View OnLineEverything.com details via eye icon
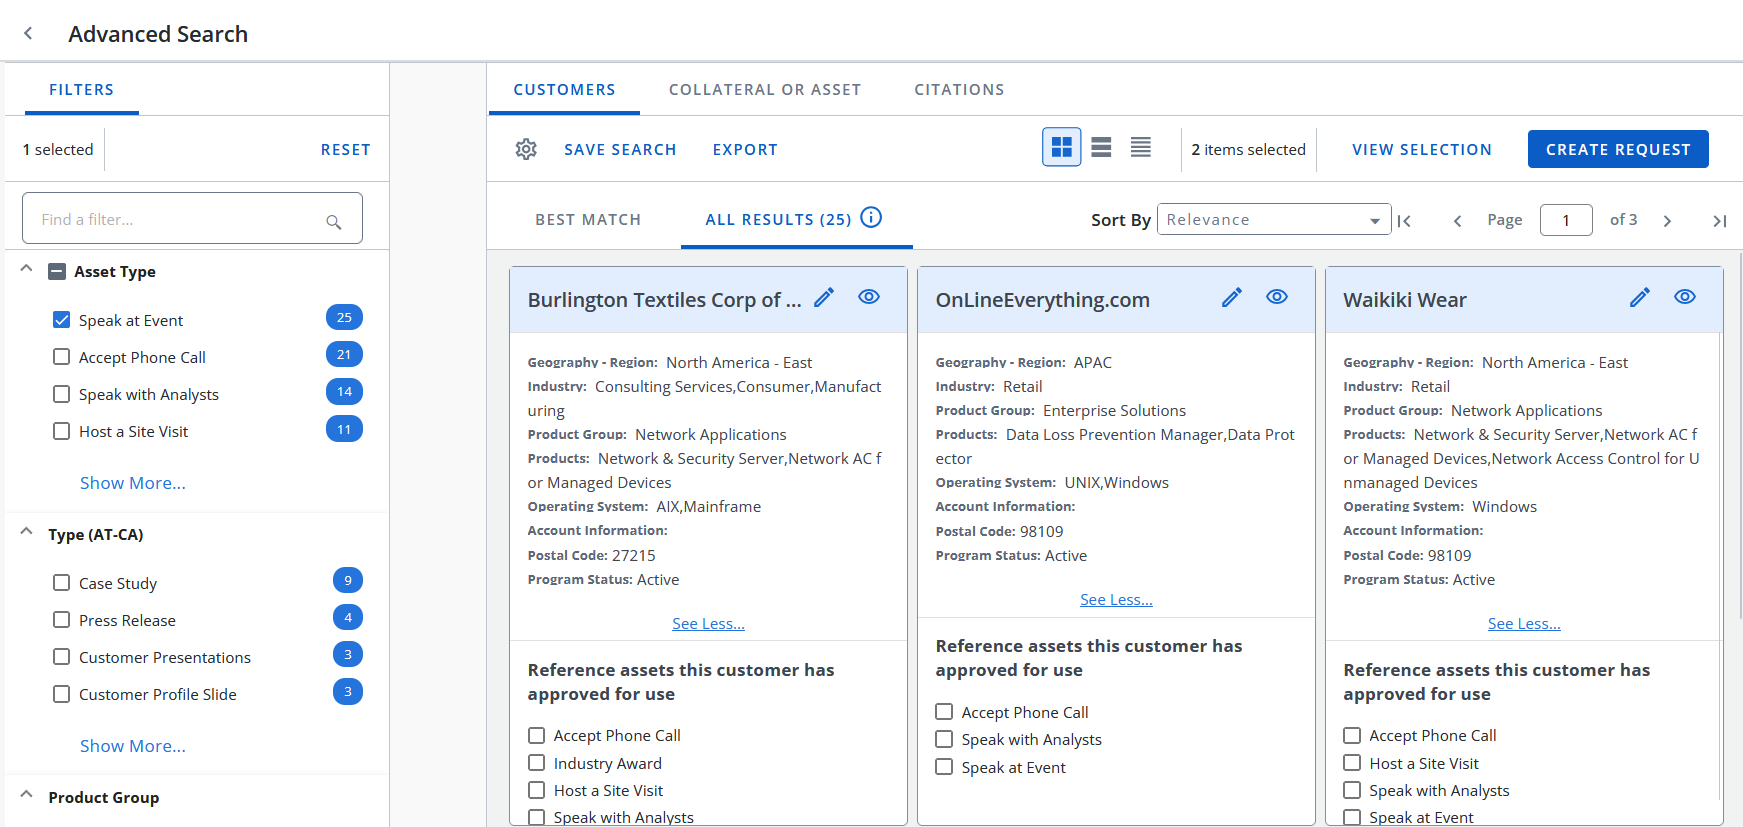Viewport: 1743px width, 827px height. point(1277,297)
